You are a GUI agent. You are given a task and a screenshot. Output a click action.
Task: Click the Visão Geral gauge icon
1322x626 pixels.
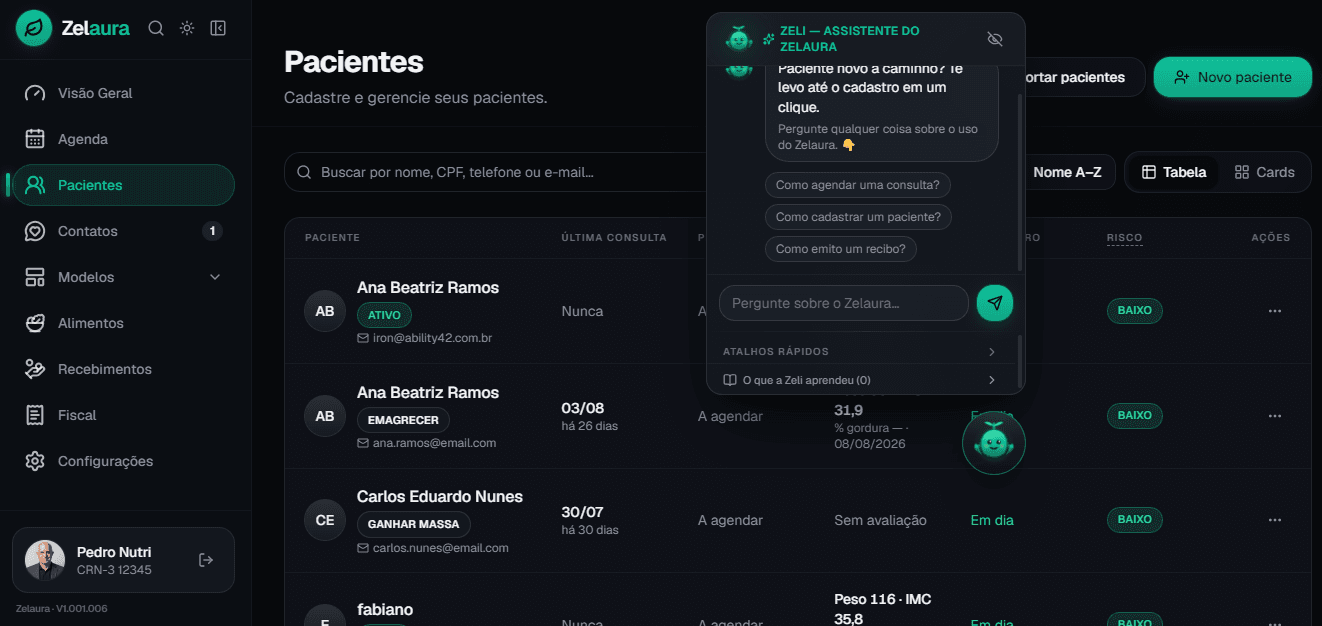point(35,93)
